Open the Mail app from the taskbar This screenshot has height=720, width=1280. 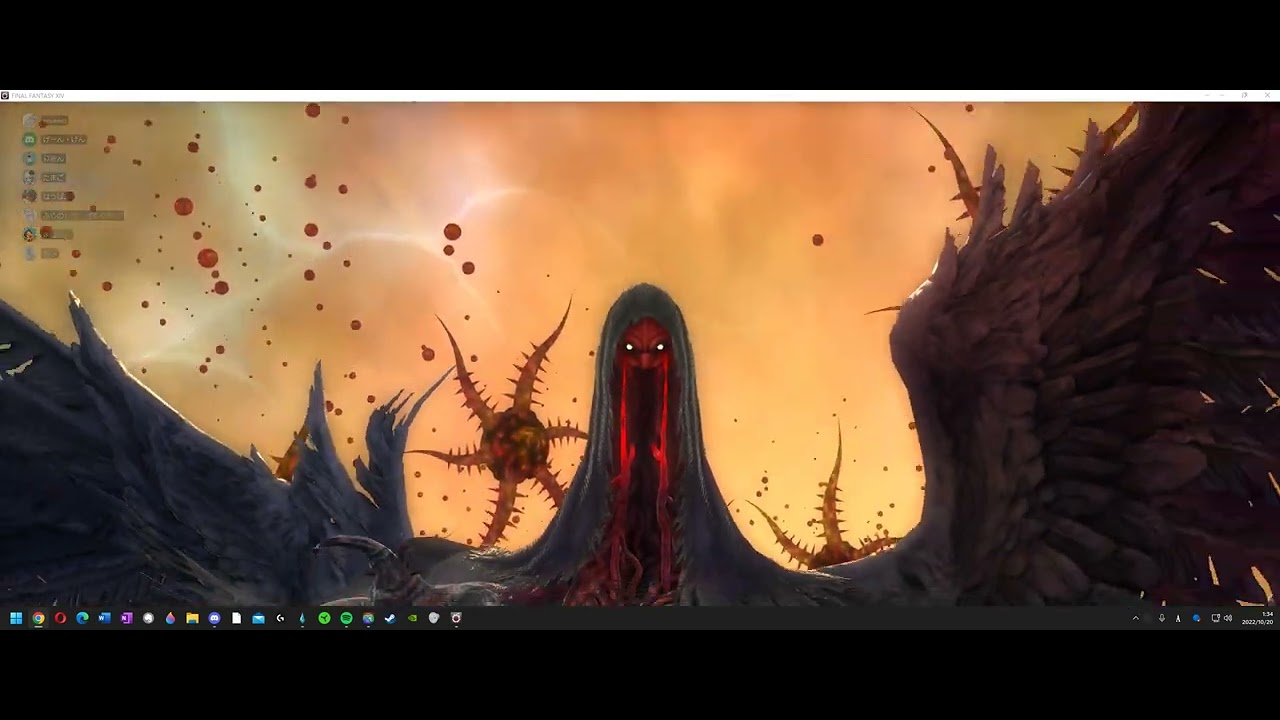coord(258,618)
